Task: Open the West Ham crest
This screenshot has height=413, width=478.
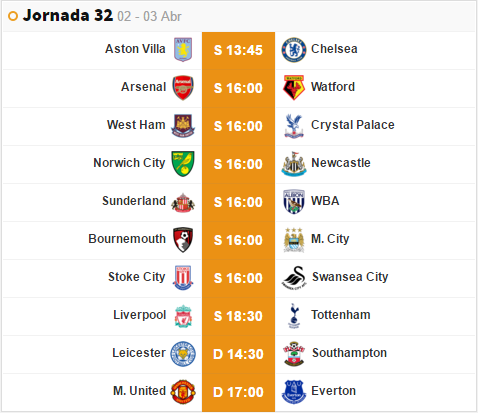Action: pyautogui.click(x=183, y=126)
